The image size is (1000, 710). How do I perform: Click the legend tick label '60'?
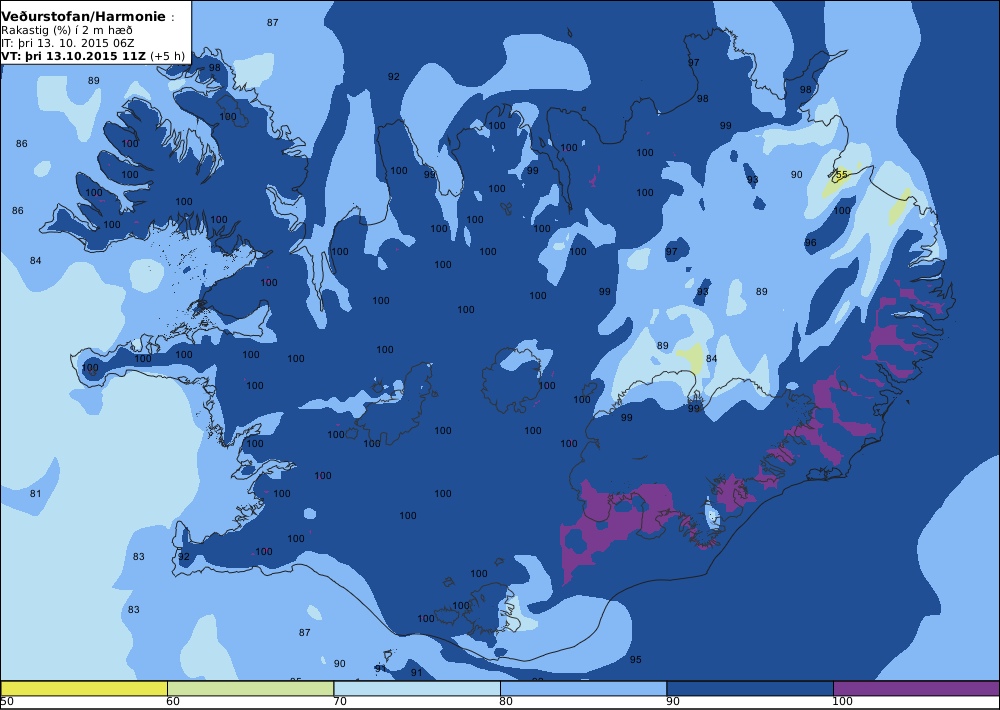(x=172, y=702)
